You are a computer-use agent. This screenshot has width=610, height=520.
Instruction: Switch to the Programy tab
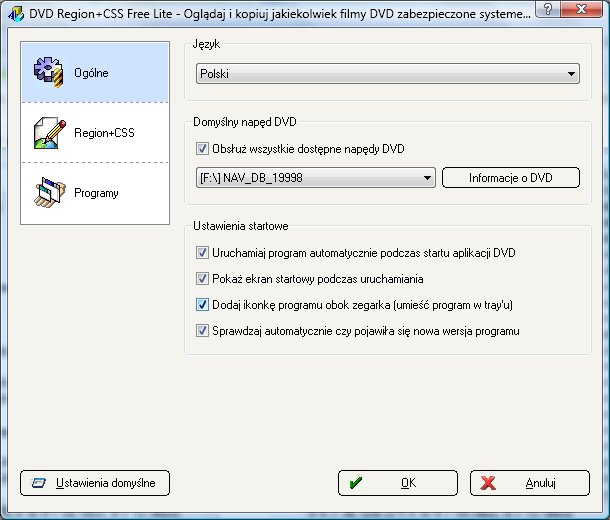point(95,193)
